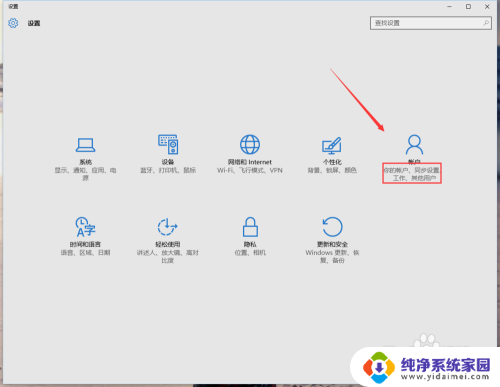Minimize the Settings window
Viewport: 500px width, 387px height.
click(x=450, y=6)
